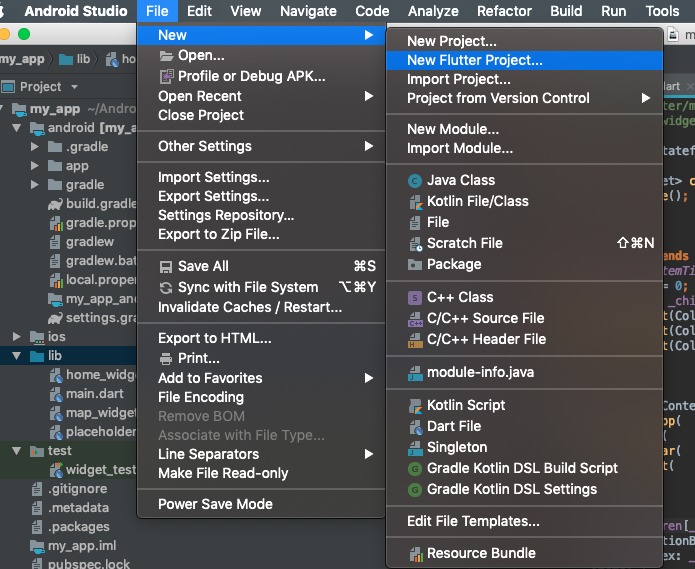The width and height of the screenshot is (695, 569).
Task: Open the Build menu
Action: 566,11
